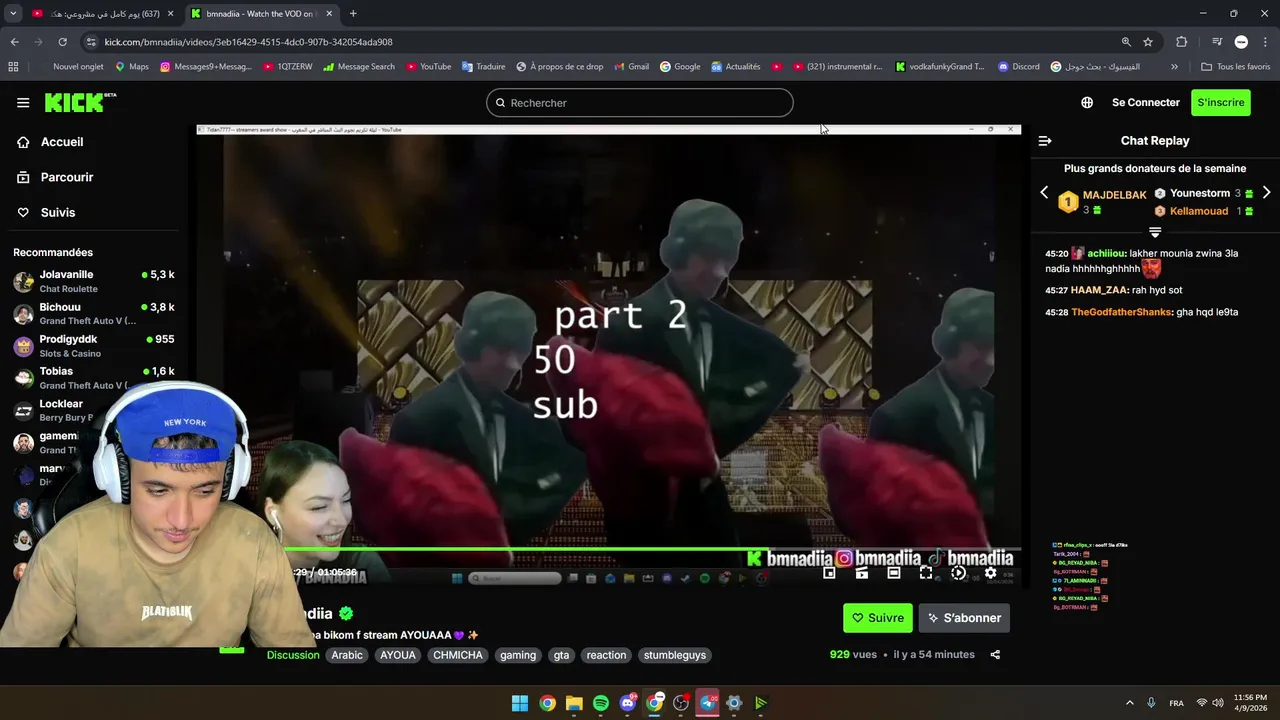The image size is (1280, 720).
Task: Focus the Rechercher search field
Action: pos(640,102)
